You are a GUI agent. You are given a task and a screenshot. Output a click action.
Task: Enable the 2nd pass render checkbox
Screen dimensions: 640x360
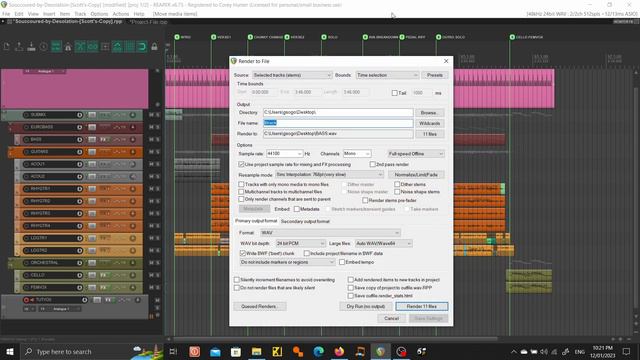[373, 164]
